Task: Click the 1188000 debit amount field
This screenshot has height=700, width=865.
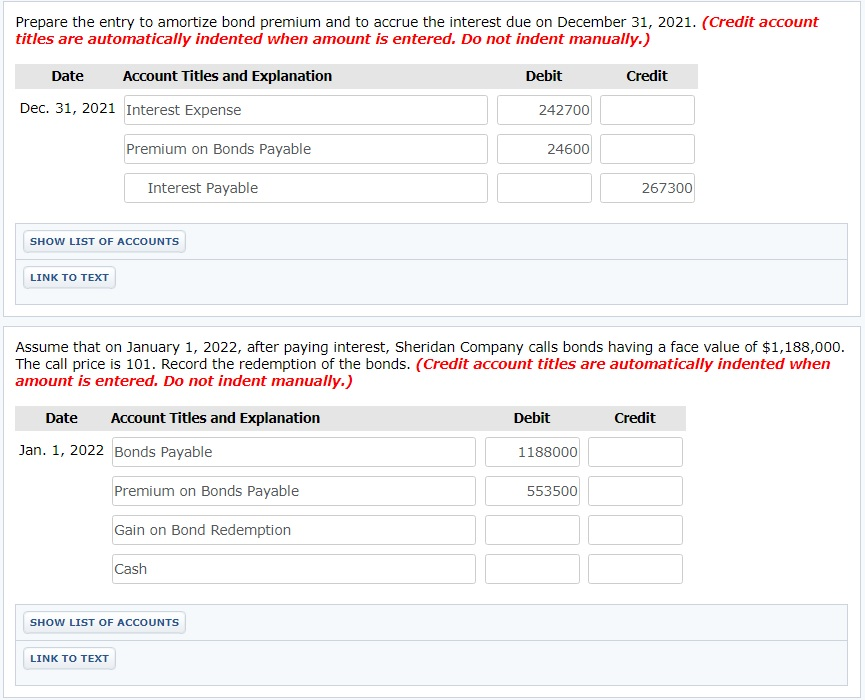Action: point(532,452)
